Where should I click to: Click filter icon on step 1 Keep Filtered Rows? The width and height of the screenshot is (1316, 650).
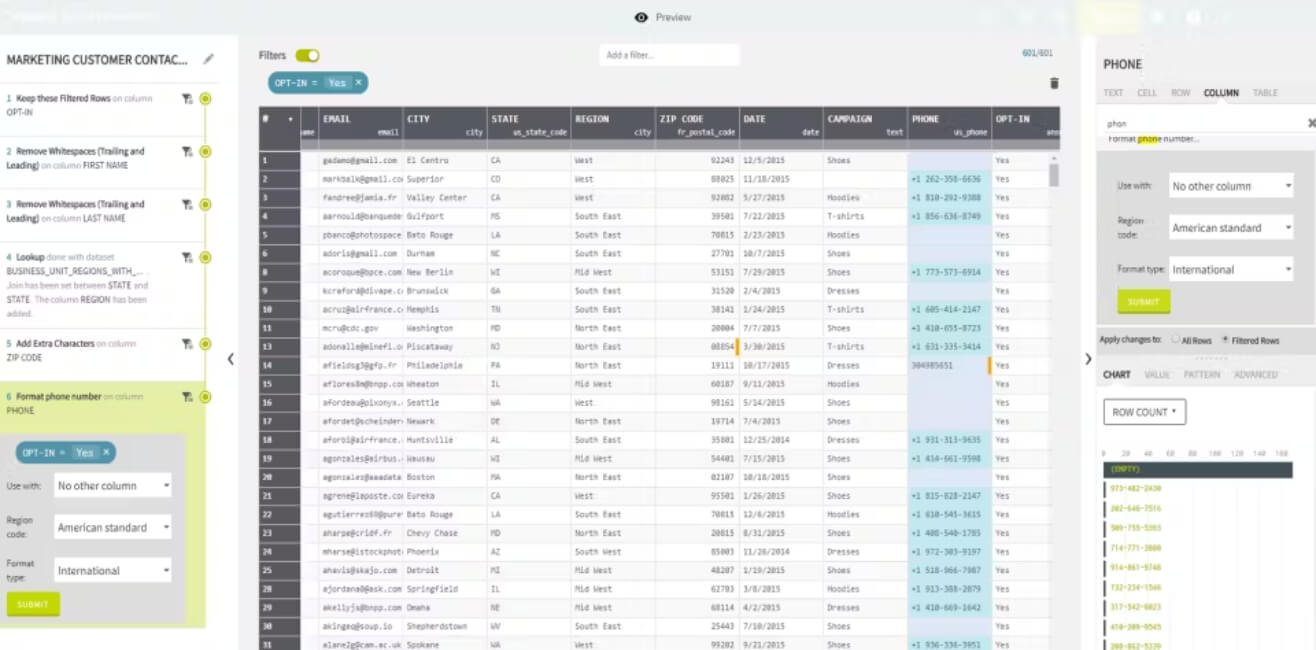pyautogui.click(x=187, y=99)
